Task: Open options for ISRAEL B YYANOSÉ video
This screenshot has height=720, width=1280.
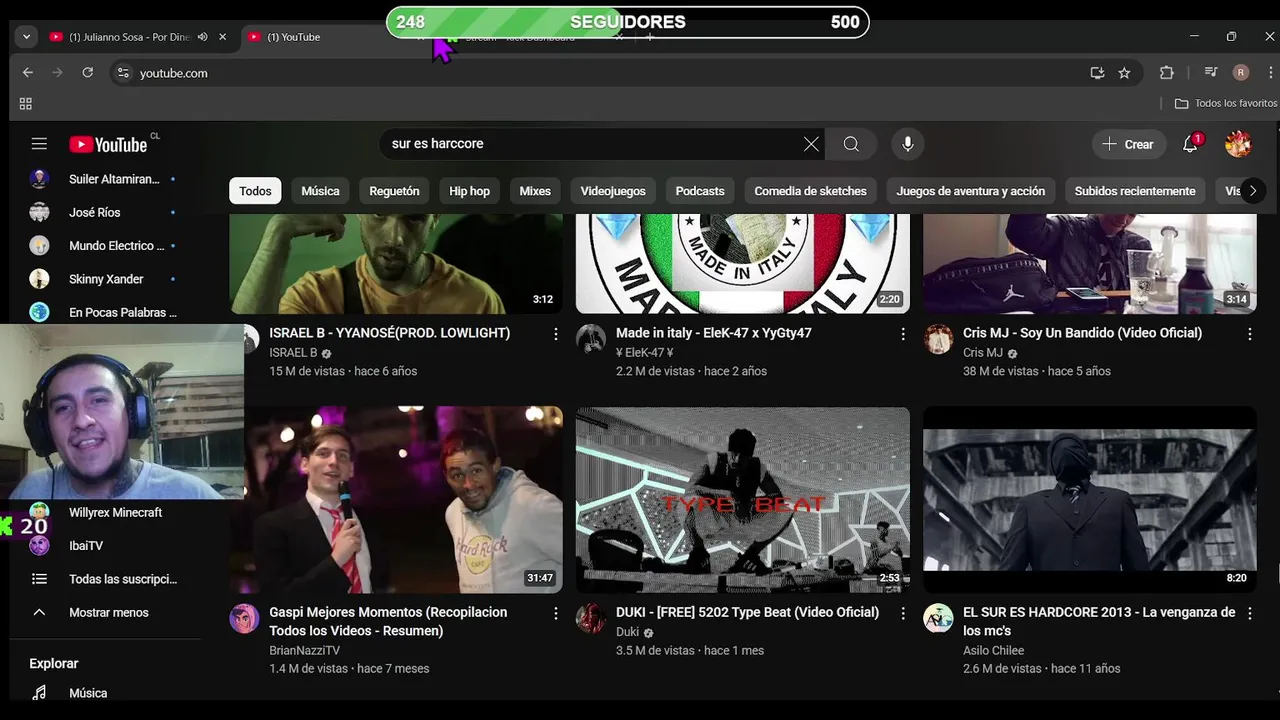Action: [x=556, y=334]
